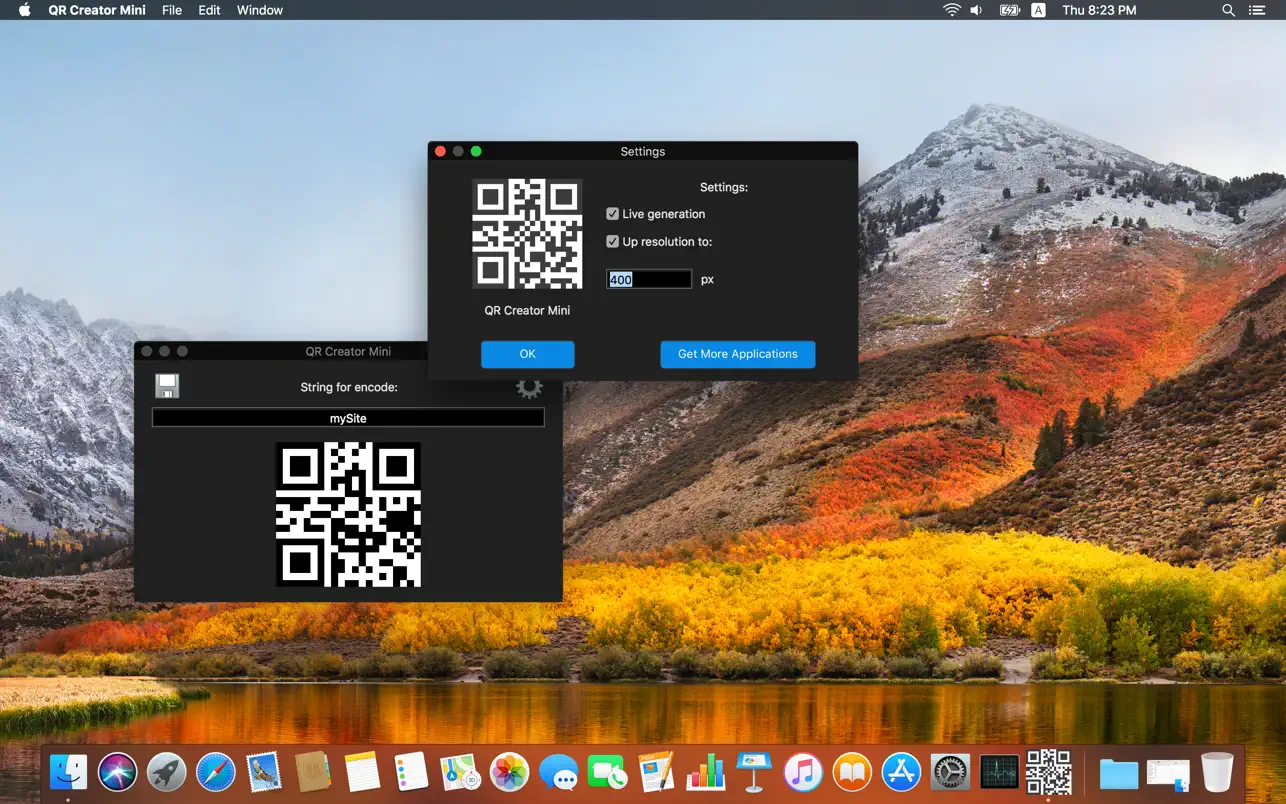
Task: Open the Edit menu
Action: tap(209, 10)
